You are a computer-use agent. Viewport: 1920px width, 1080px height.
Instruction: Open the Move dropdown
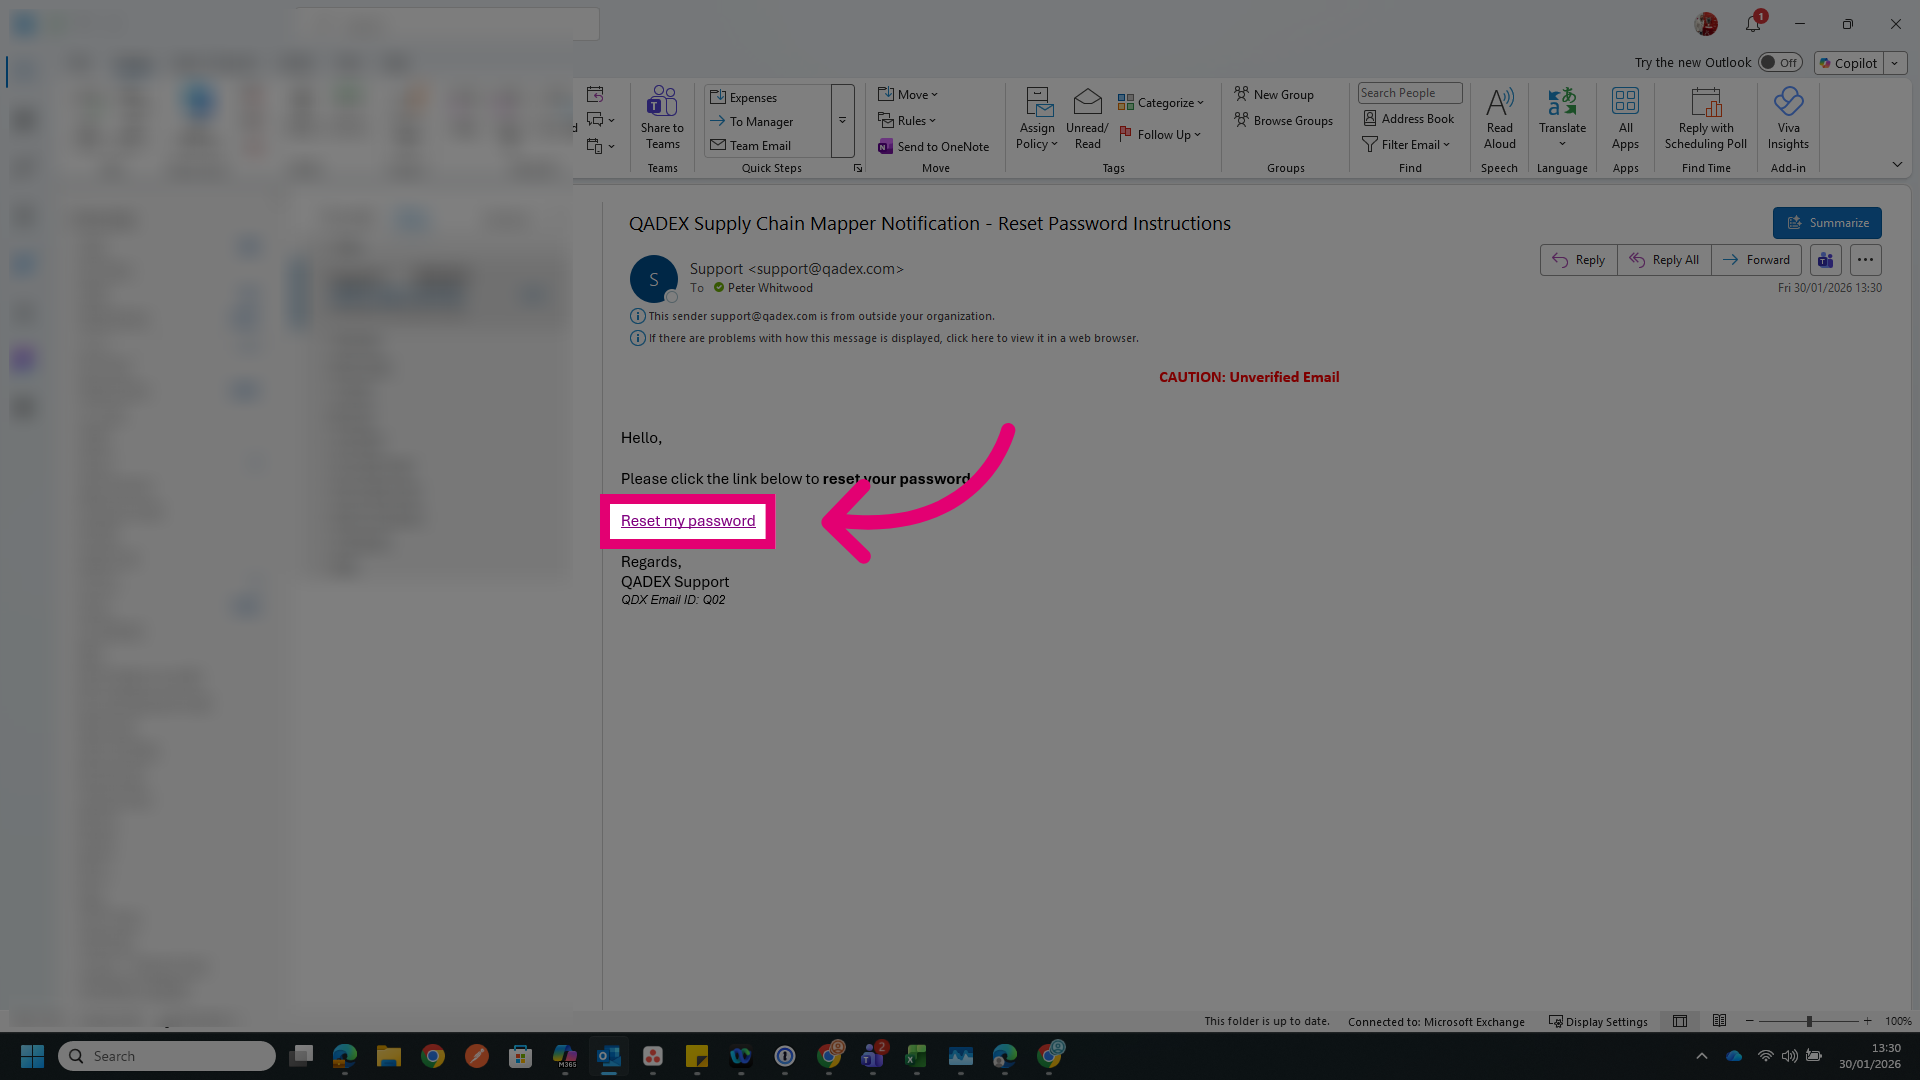pyautogui.click(x=908, y=94)
